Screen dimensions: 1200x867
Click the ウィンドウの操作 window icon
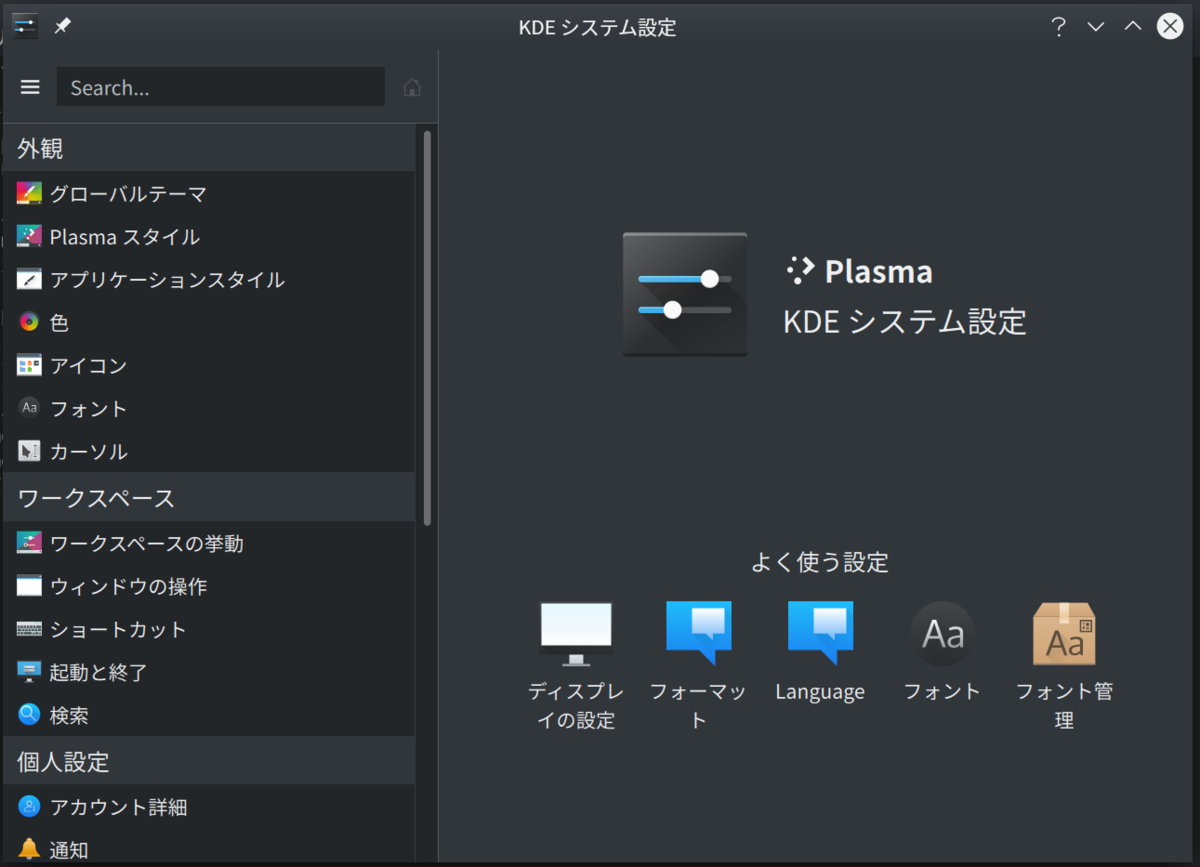tap(29, 586)
